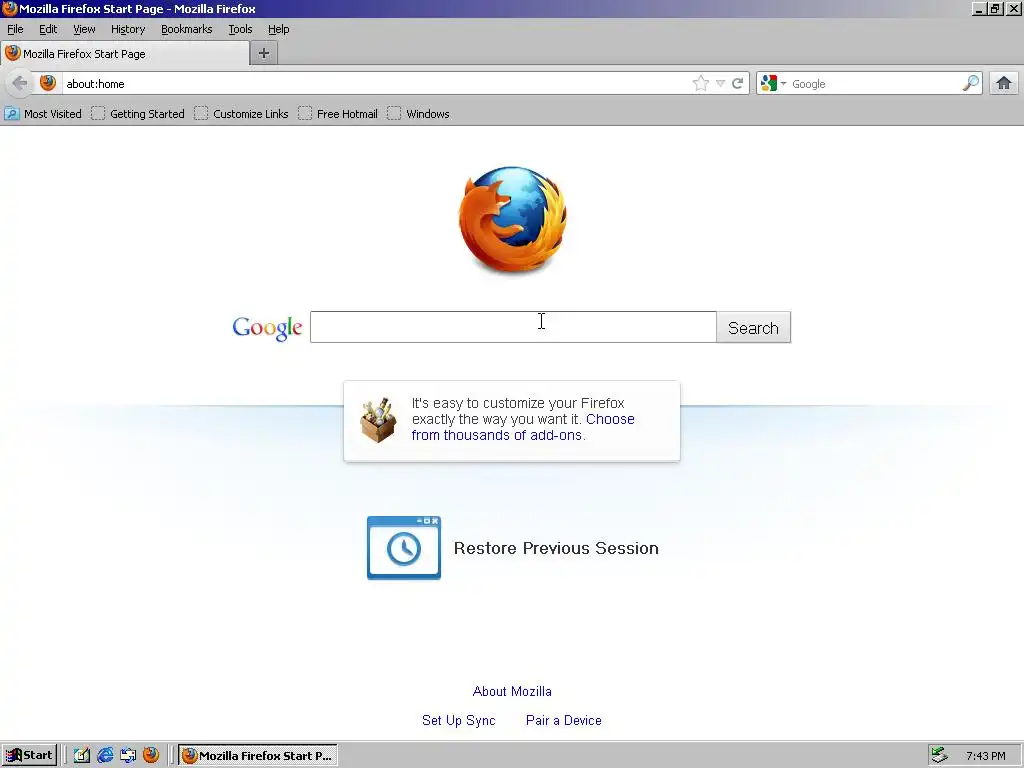Click the Google logo beside search box

pos(267,328)
